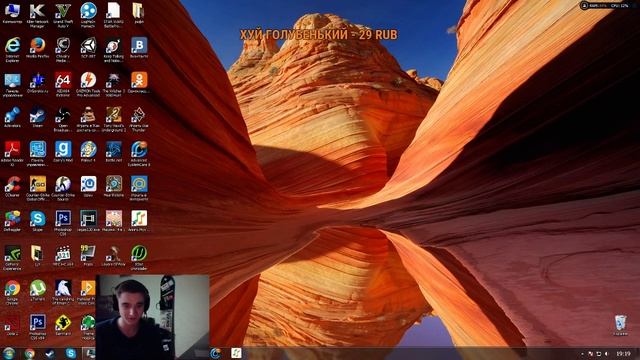Open the Google Chrome desktop shortcut
Viewport: 640px width, 360px height.
[x=12, y=292]
